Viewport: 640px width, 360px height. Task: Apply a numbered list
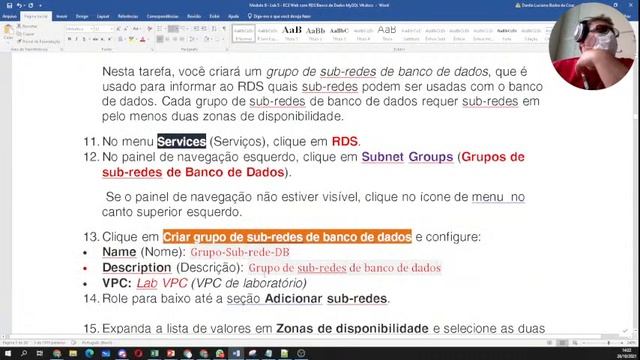click(x=173, y=29)
